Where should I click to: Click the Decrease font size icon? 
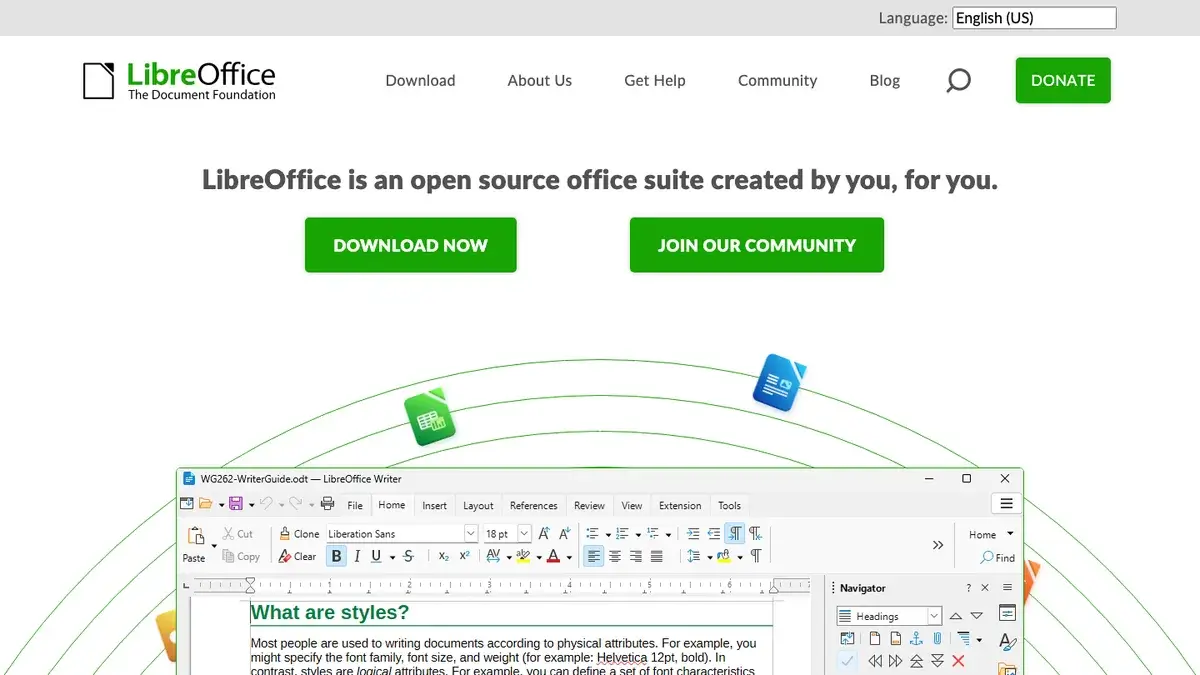564,534
